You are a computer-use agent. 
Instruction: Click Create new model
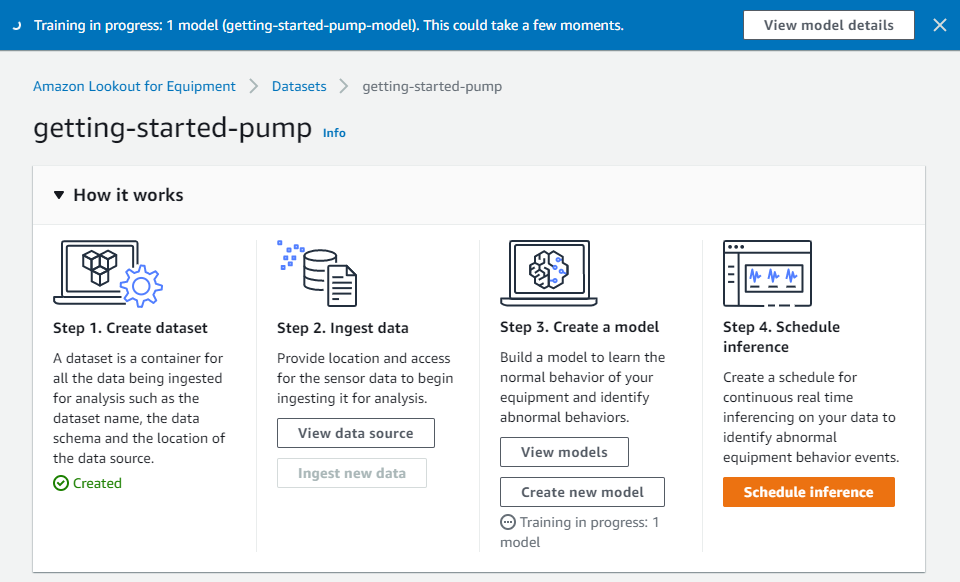coord(582,492)
